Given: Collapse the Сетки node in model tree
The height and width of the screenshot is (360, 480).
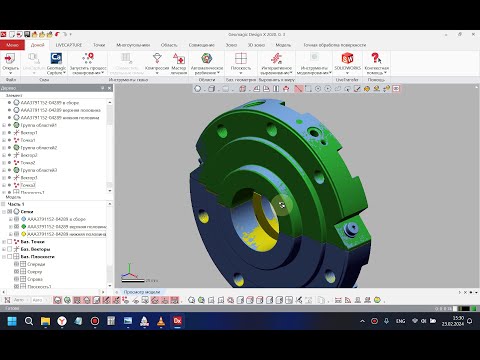Looking at the screenshot, I should pos(4,212).
